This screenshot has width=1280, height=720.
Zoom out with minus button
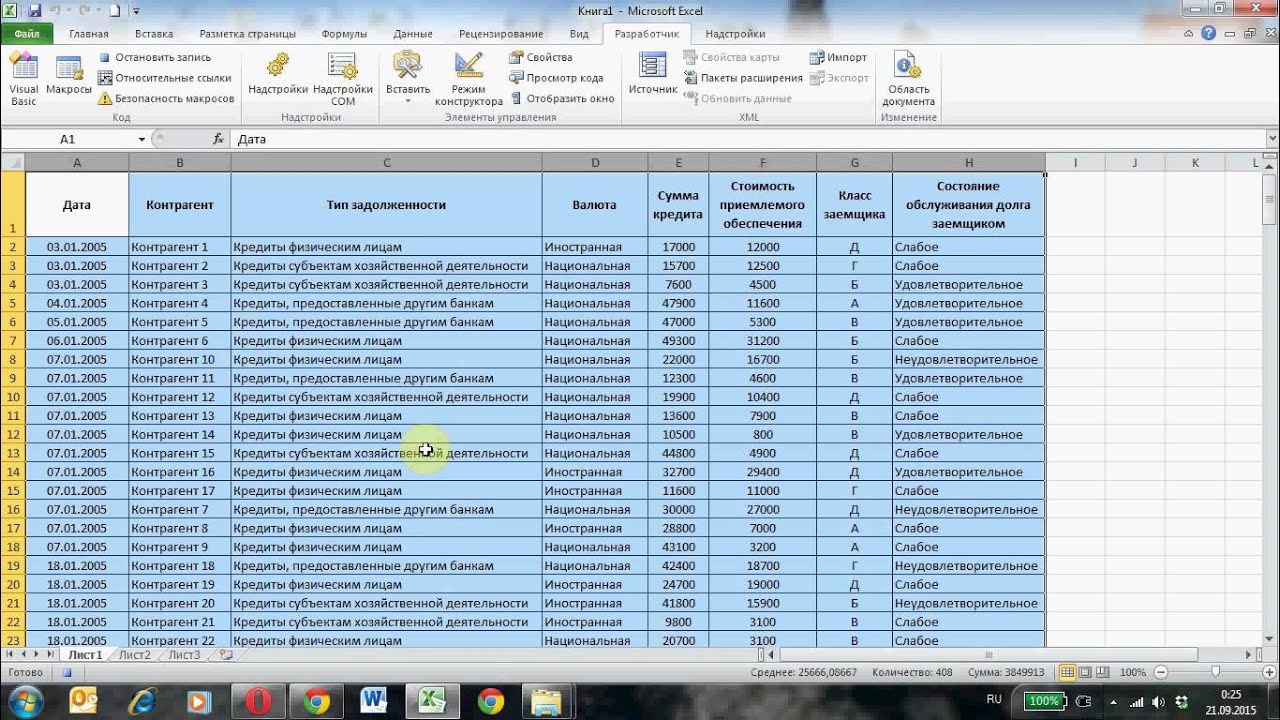click(x=1160, y=673)
